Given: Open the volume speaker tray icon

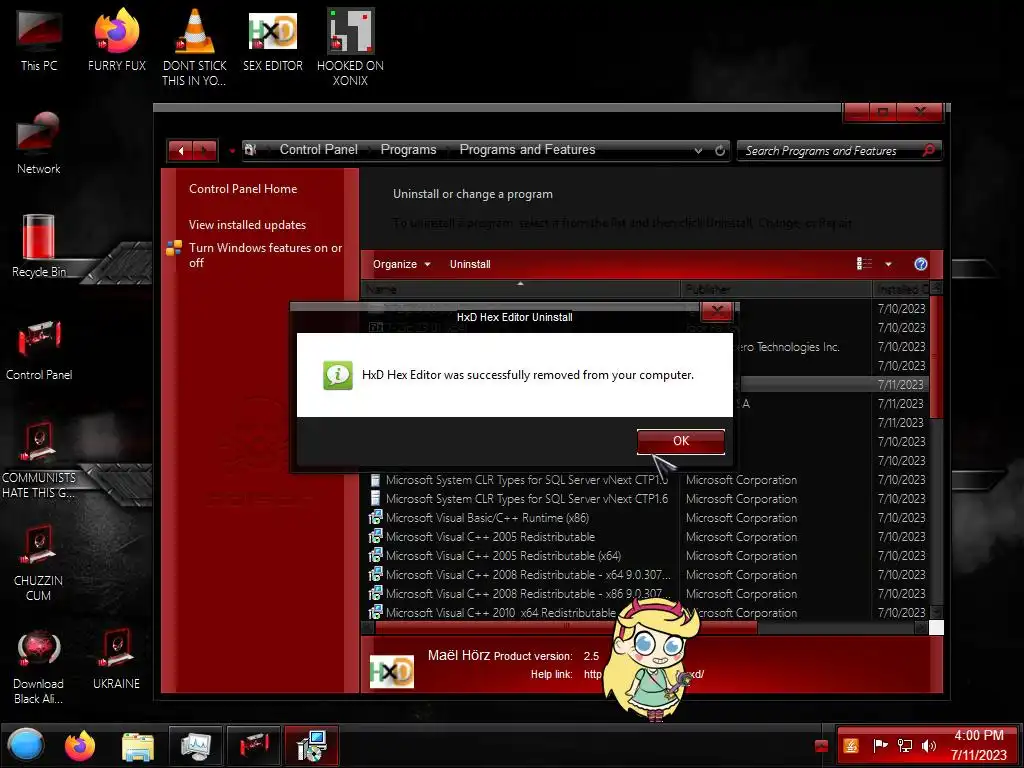Looking at the screenshot, I should 928,745.
